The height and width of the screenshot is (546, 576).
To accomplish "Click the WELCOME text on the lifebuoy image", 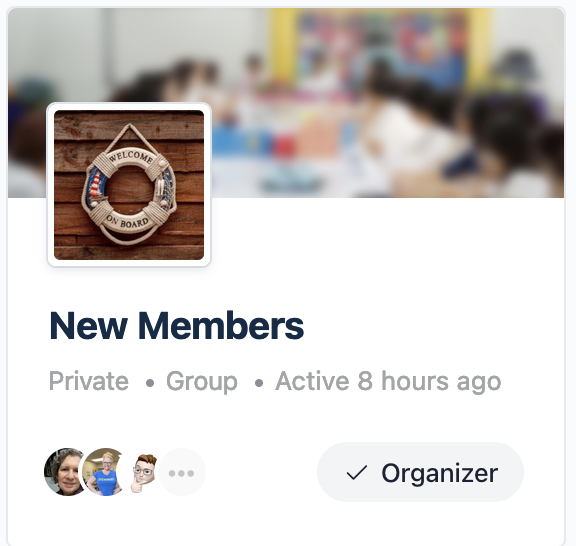I will 131,157.
